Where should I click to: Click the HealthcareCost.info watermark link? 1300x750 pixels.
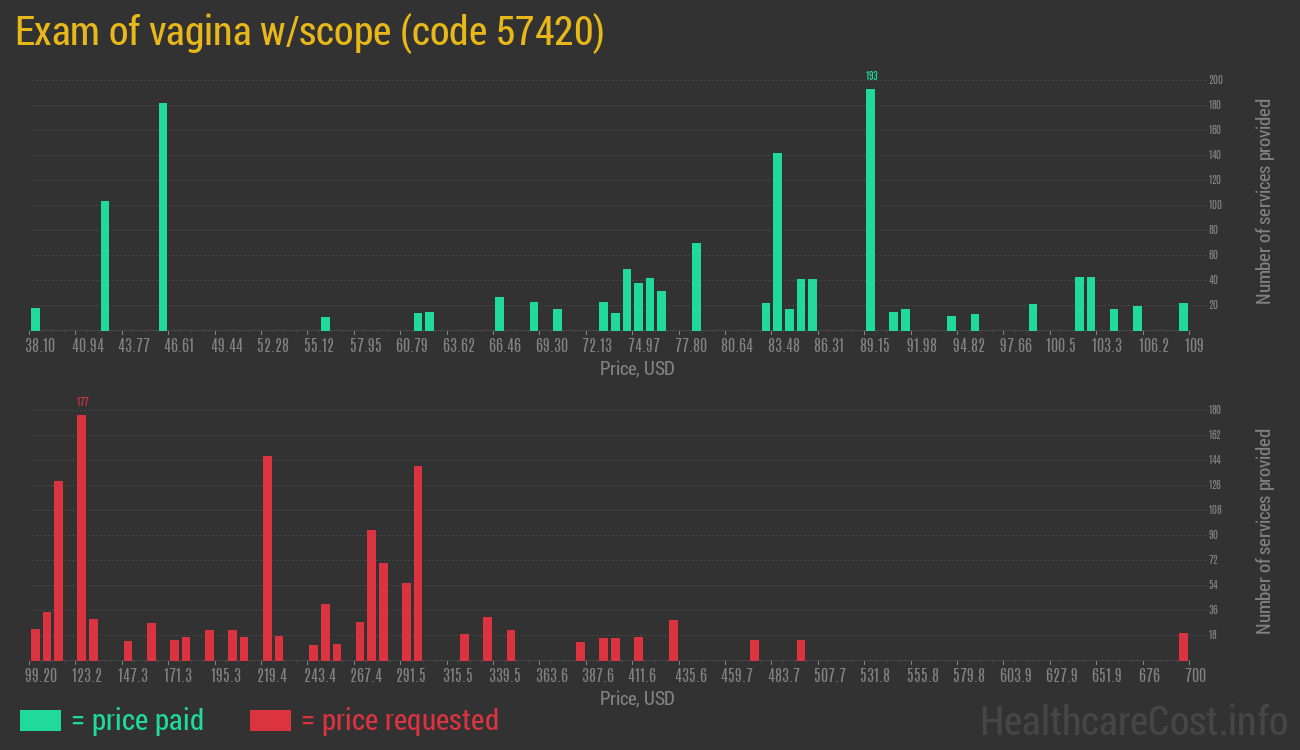1133,720
